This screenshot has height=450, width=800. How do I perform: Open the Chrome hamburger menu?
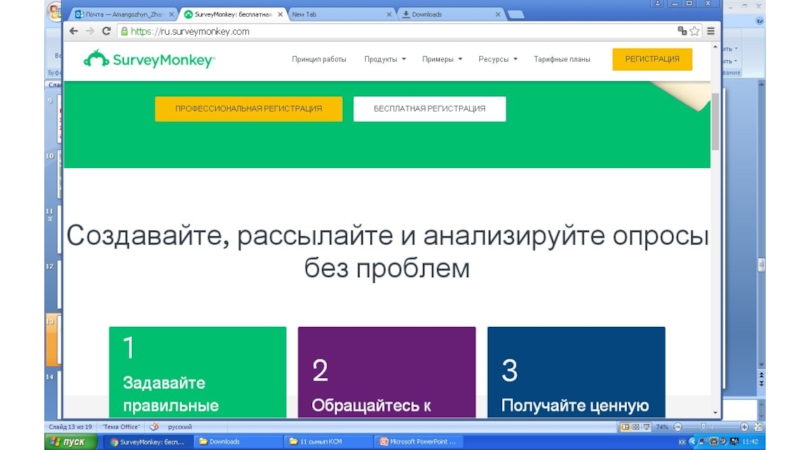711,31
